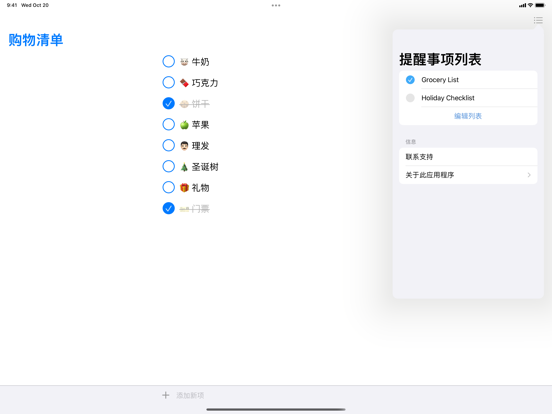Tap the chocolate bar emoji icon

point(184,83)
